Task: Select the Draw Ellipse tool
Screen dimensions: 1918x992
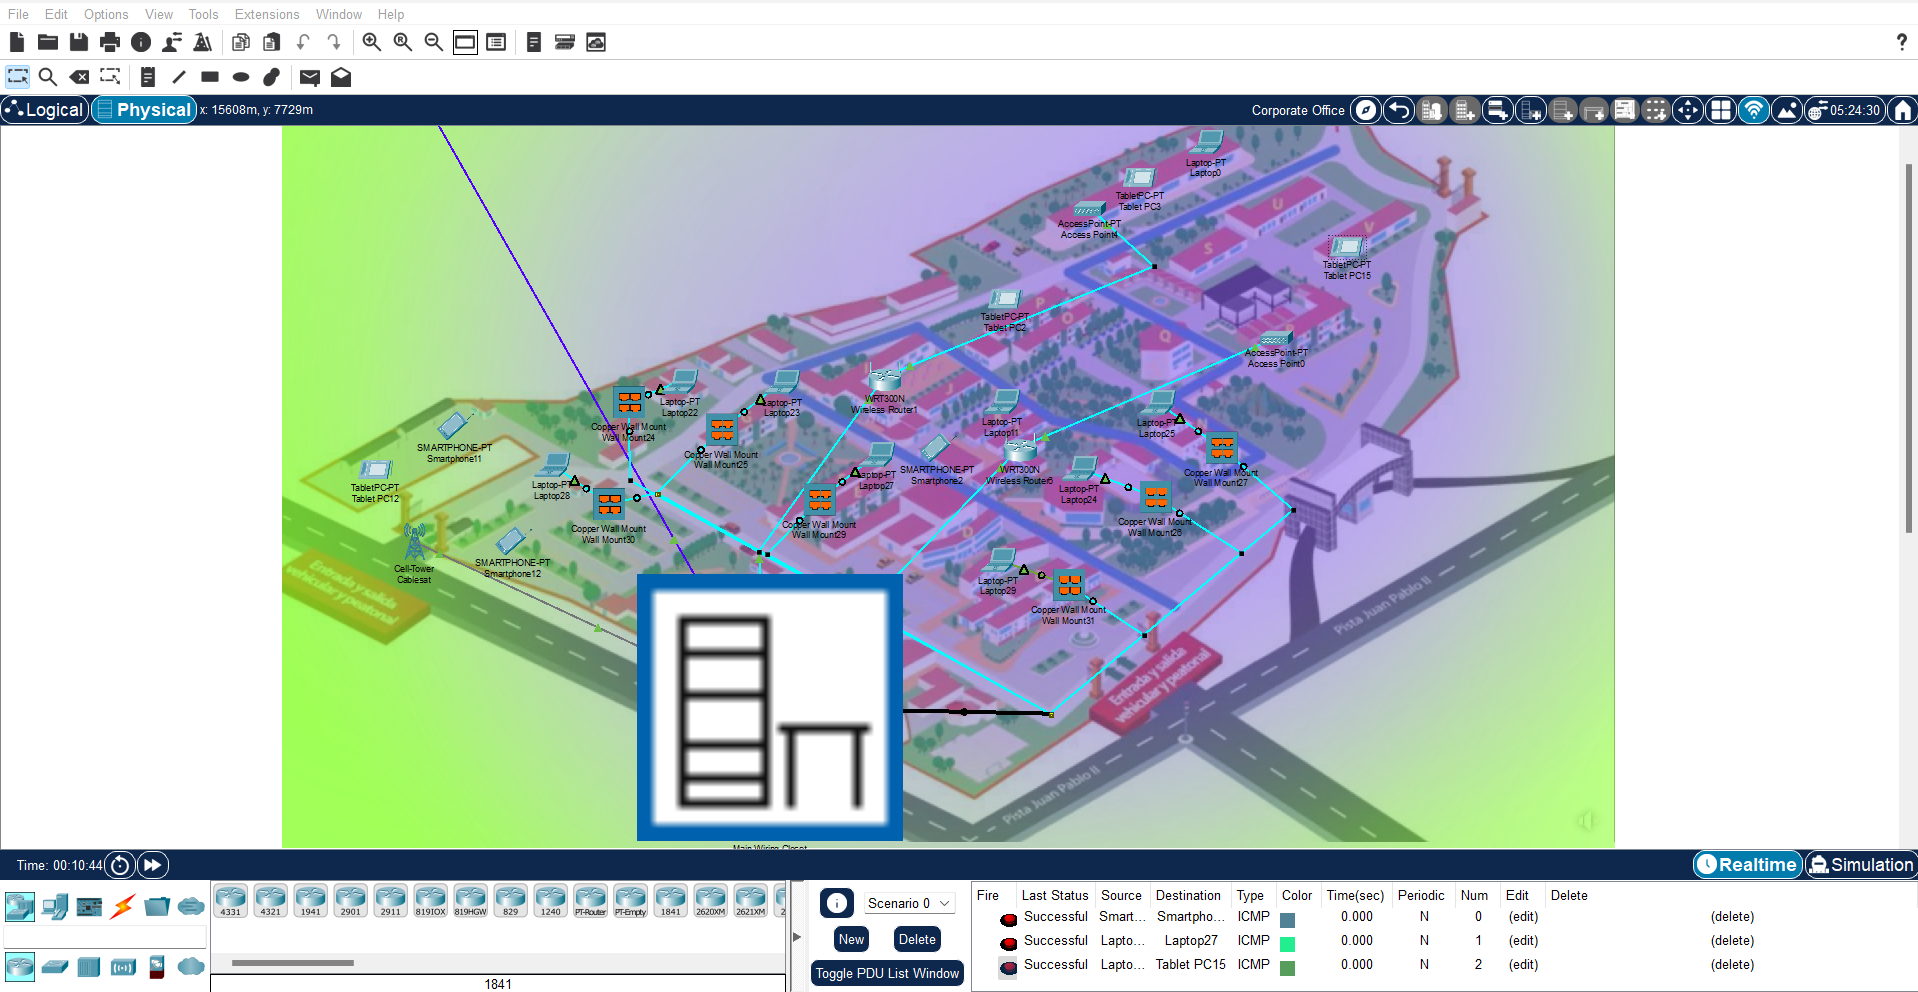Action: (241, 77)
